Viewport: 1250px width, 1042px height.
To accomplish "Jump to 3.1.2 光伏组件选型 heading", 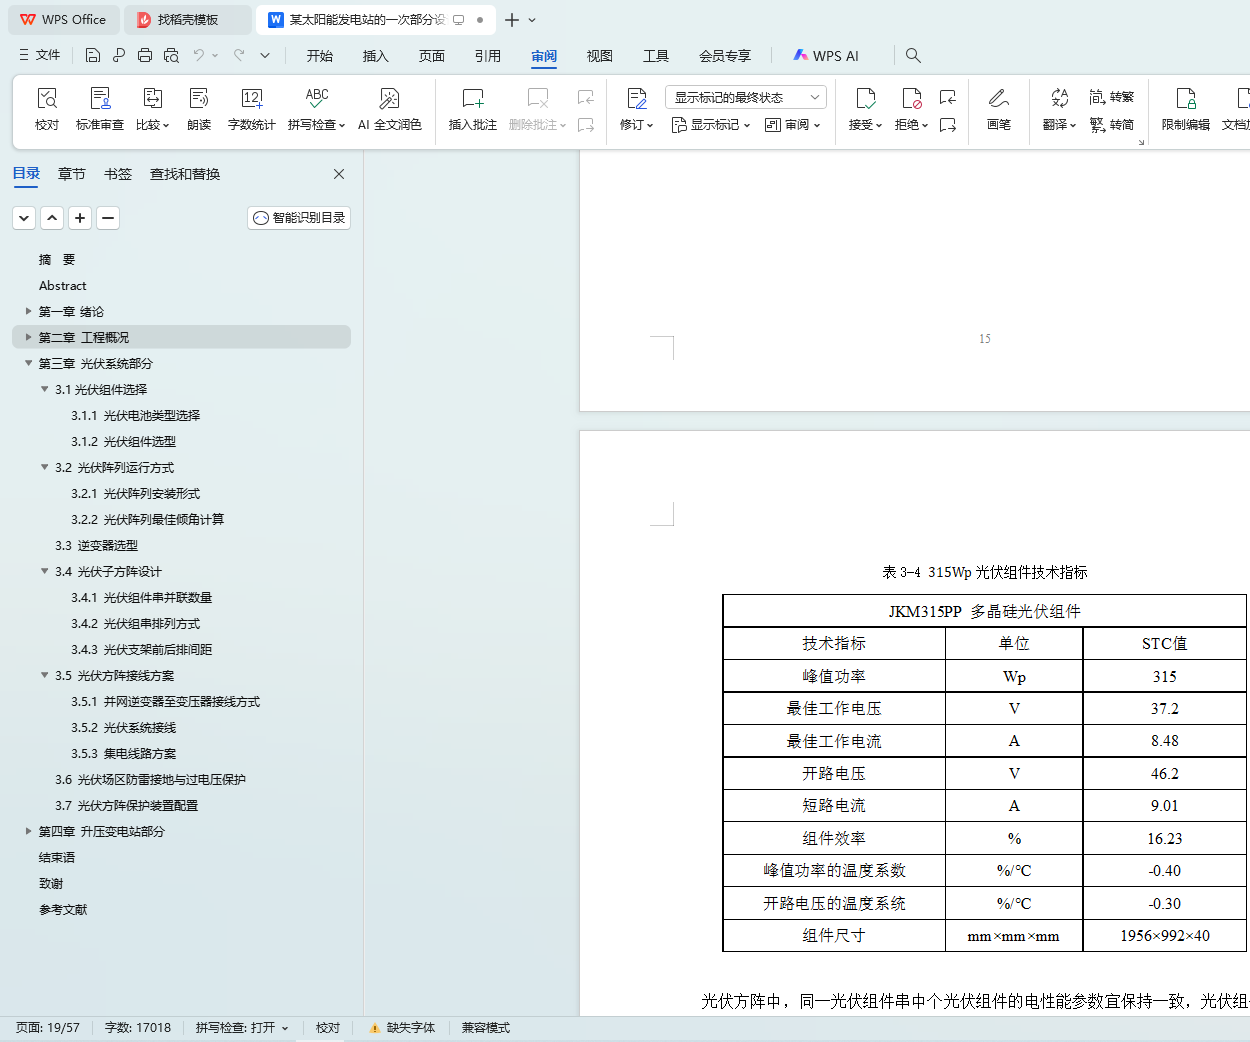I will (123, 441).
